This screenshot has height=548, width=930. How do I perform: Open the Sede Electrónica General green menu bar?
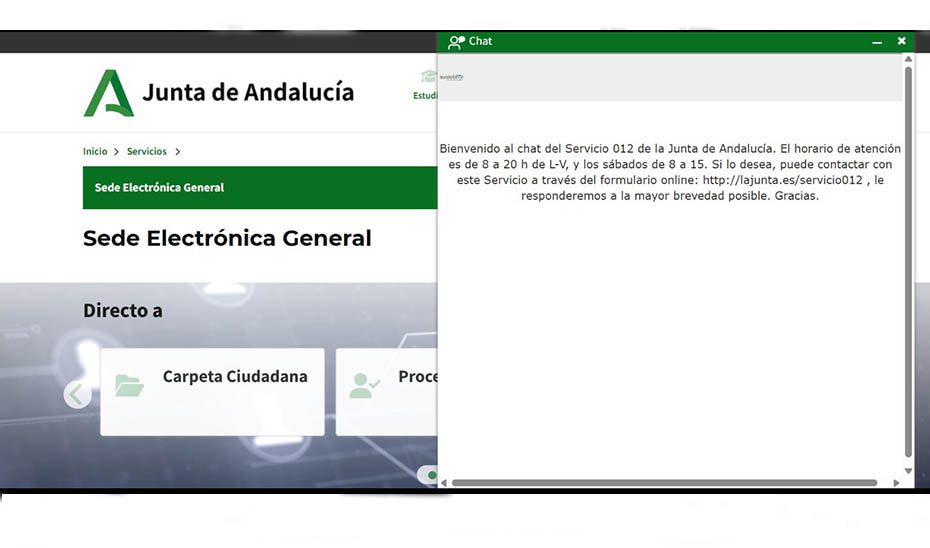(x=260, y=187)
